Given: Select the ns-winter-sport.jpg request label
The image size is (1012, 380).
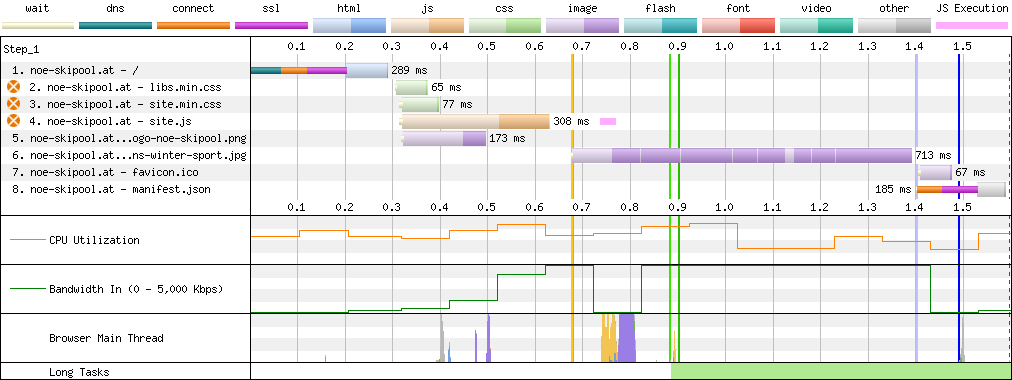Looking at the screenshot, I should point(129,155).
